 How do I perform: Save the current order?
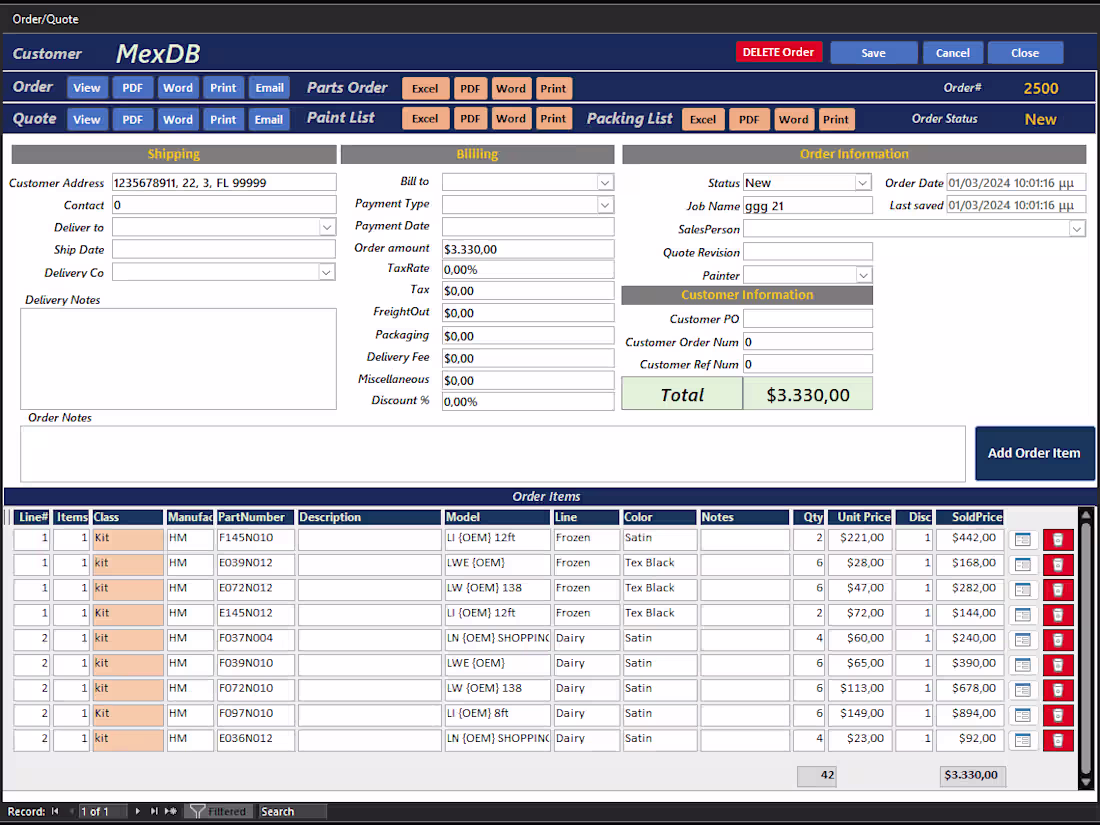click(x=872, y=52)
